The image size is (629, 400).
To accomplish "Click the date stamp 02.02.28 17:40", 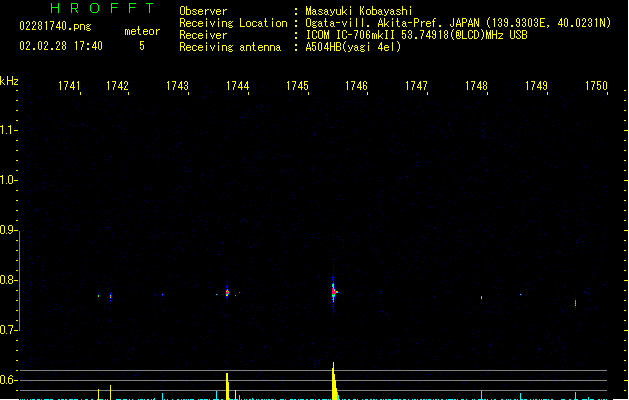I will [61, 46].
